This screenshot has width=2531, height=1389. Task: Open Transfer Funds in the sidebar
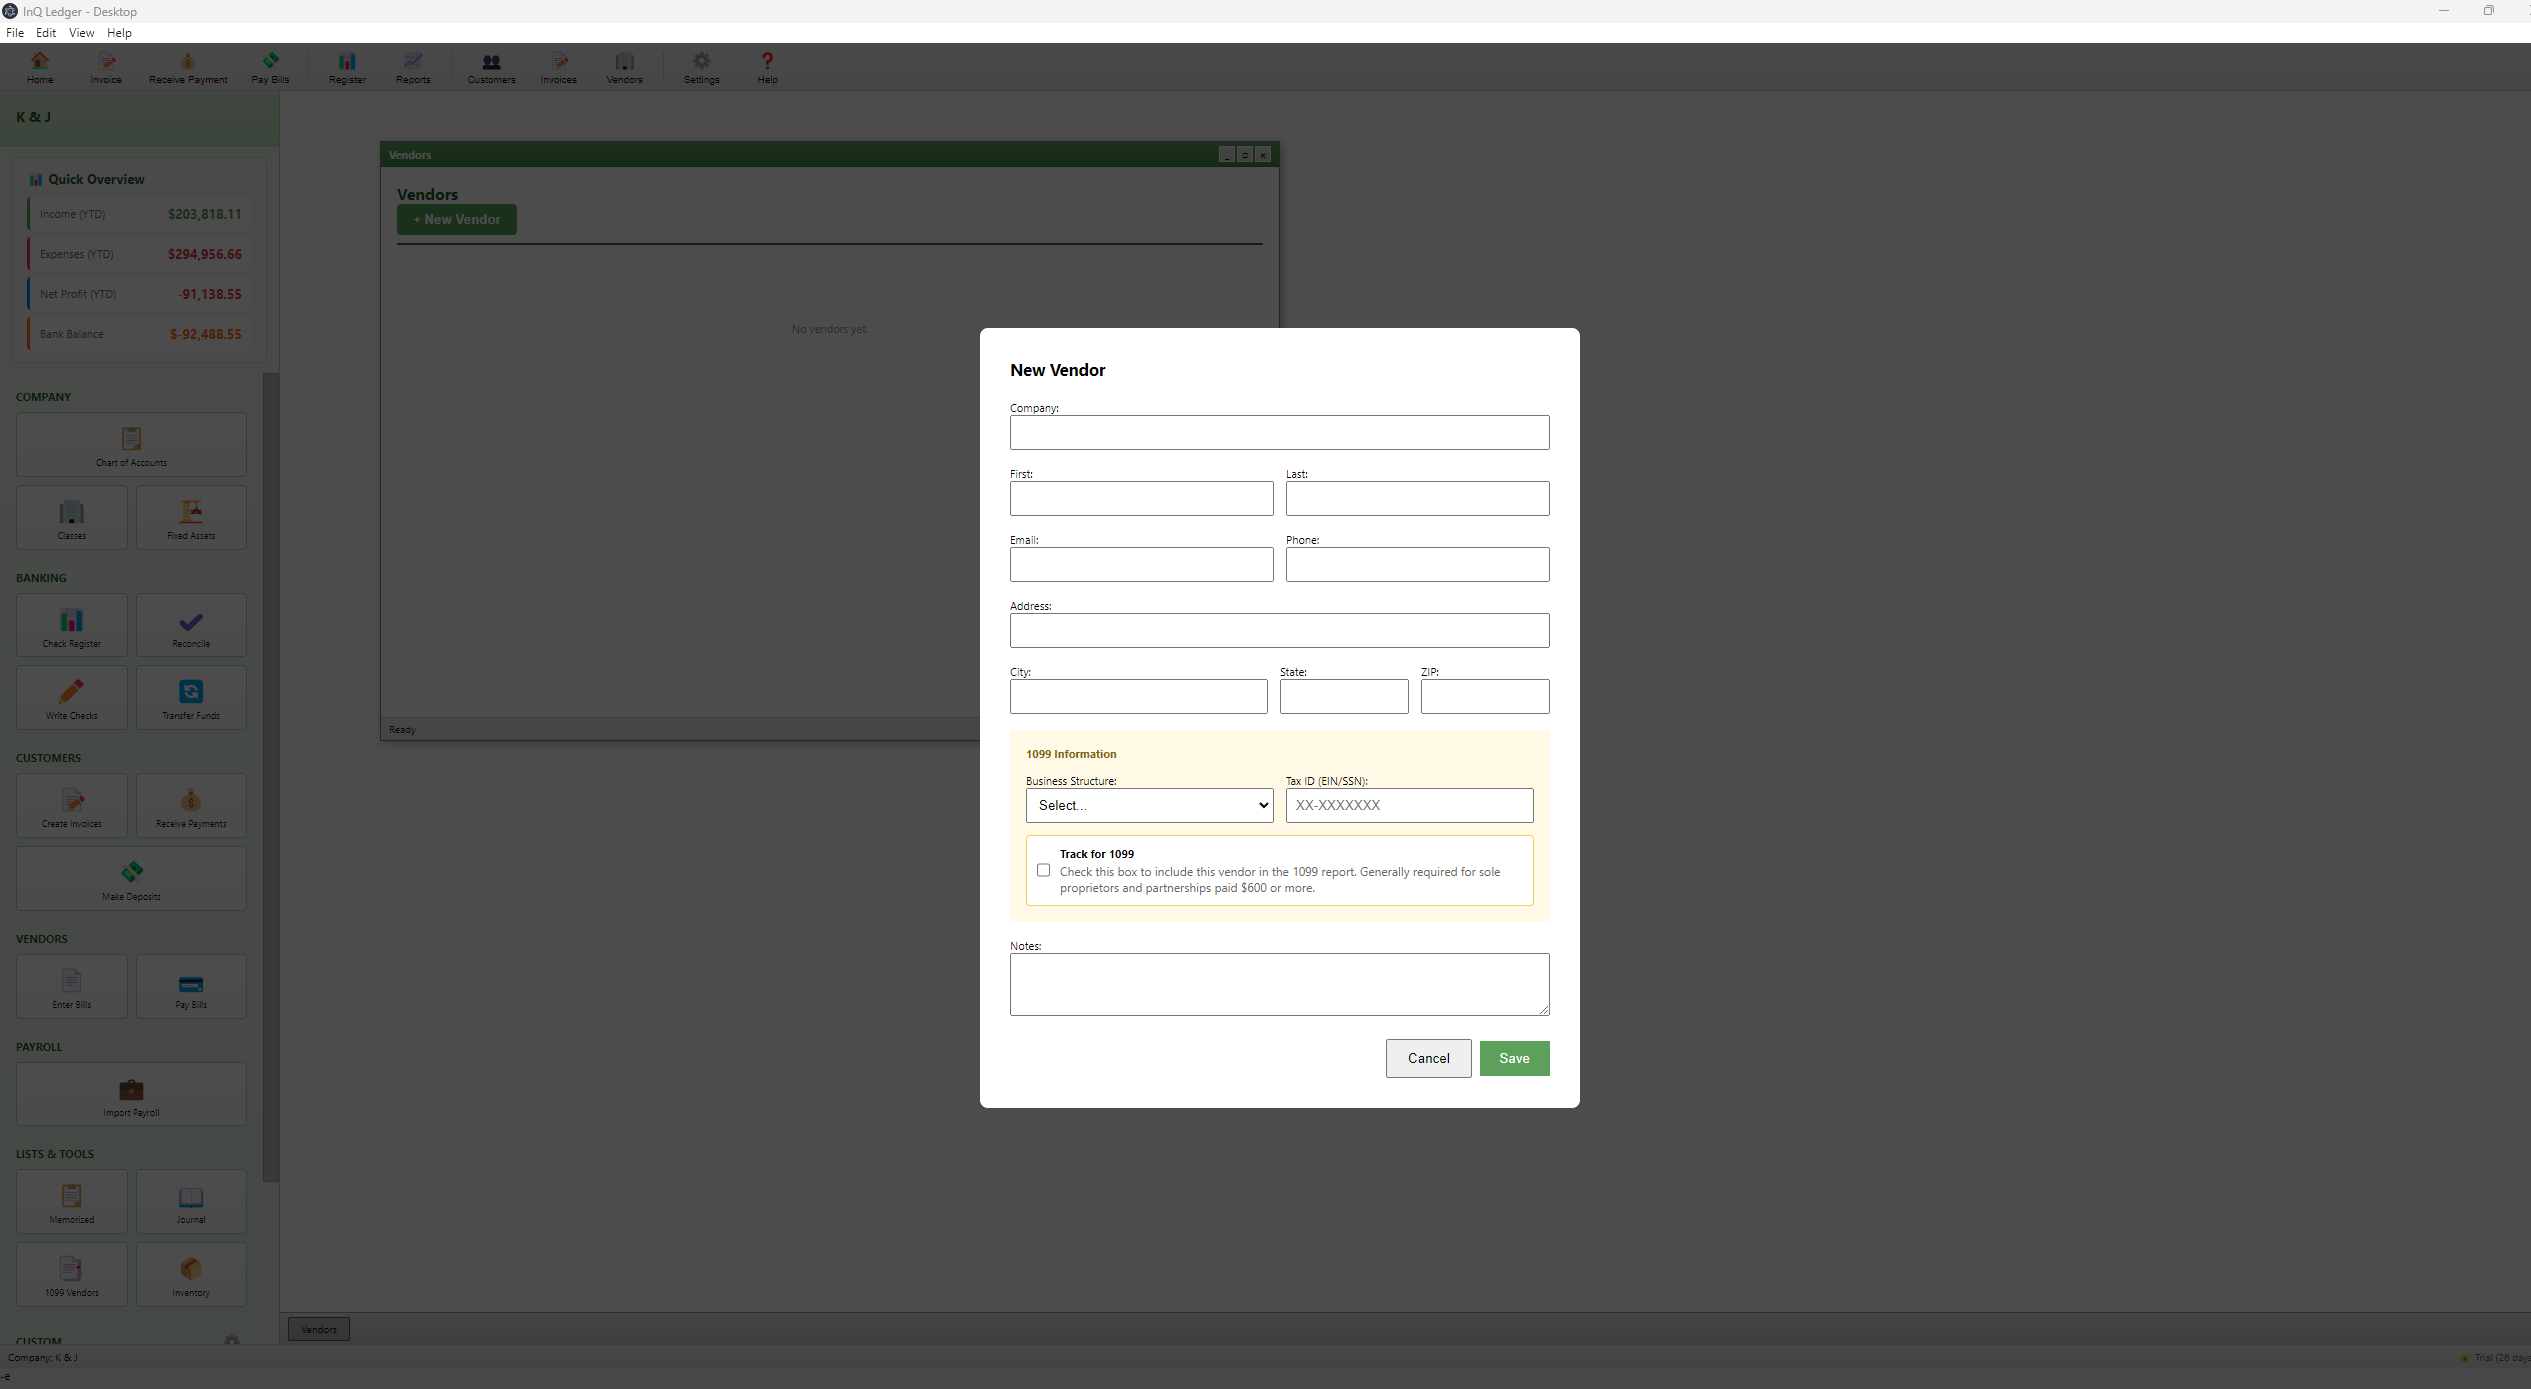pyautogui.click(x=191, y=698)
